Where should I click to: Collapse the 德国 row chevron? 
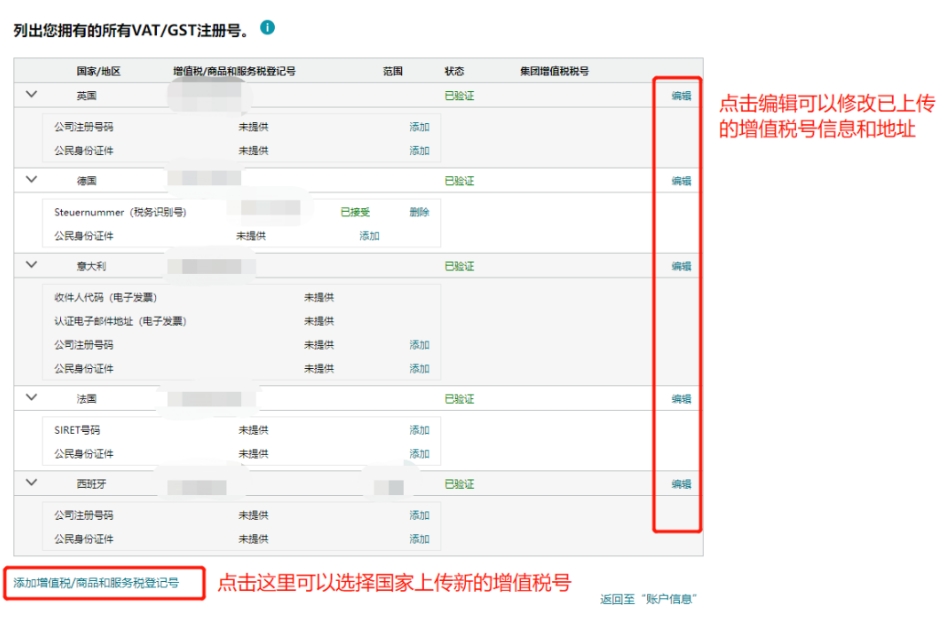point(31,179)
